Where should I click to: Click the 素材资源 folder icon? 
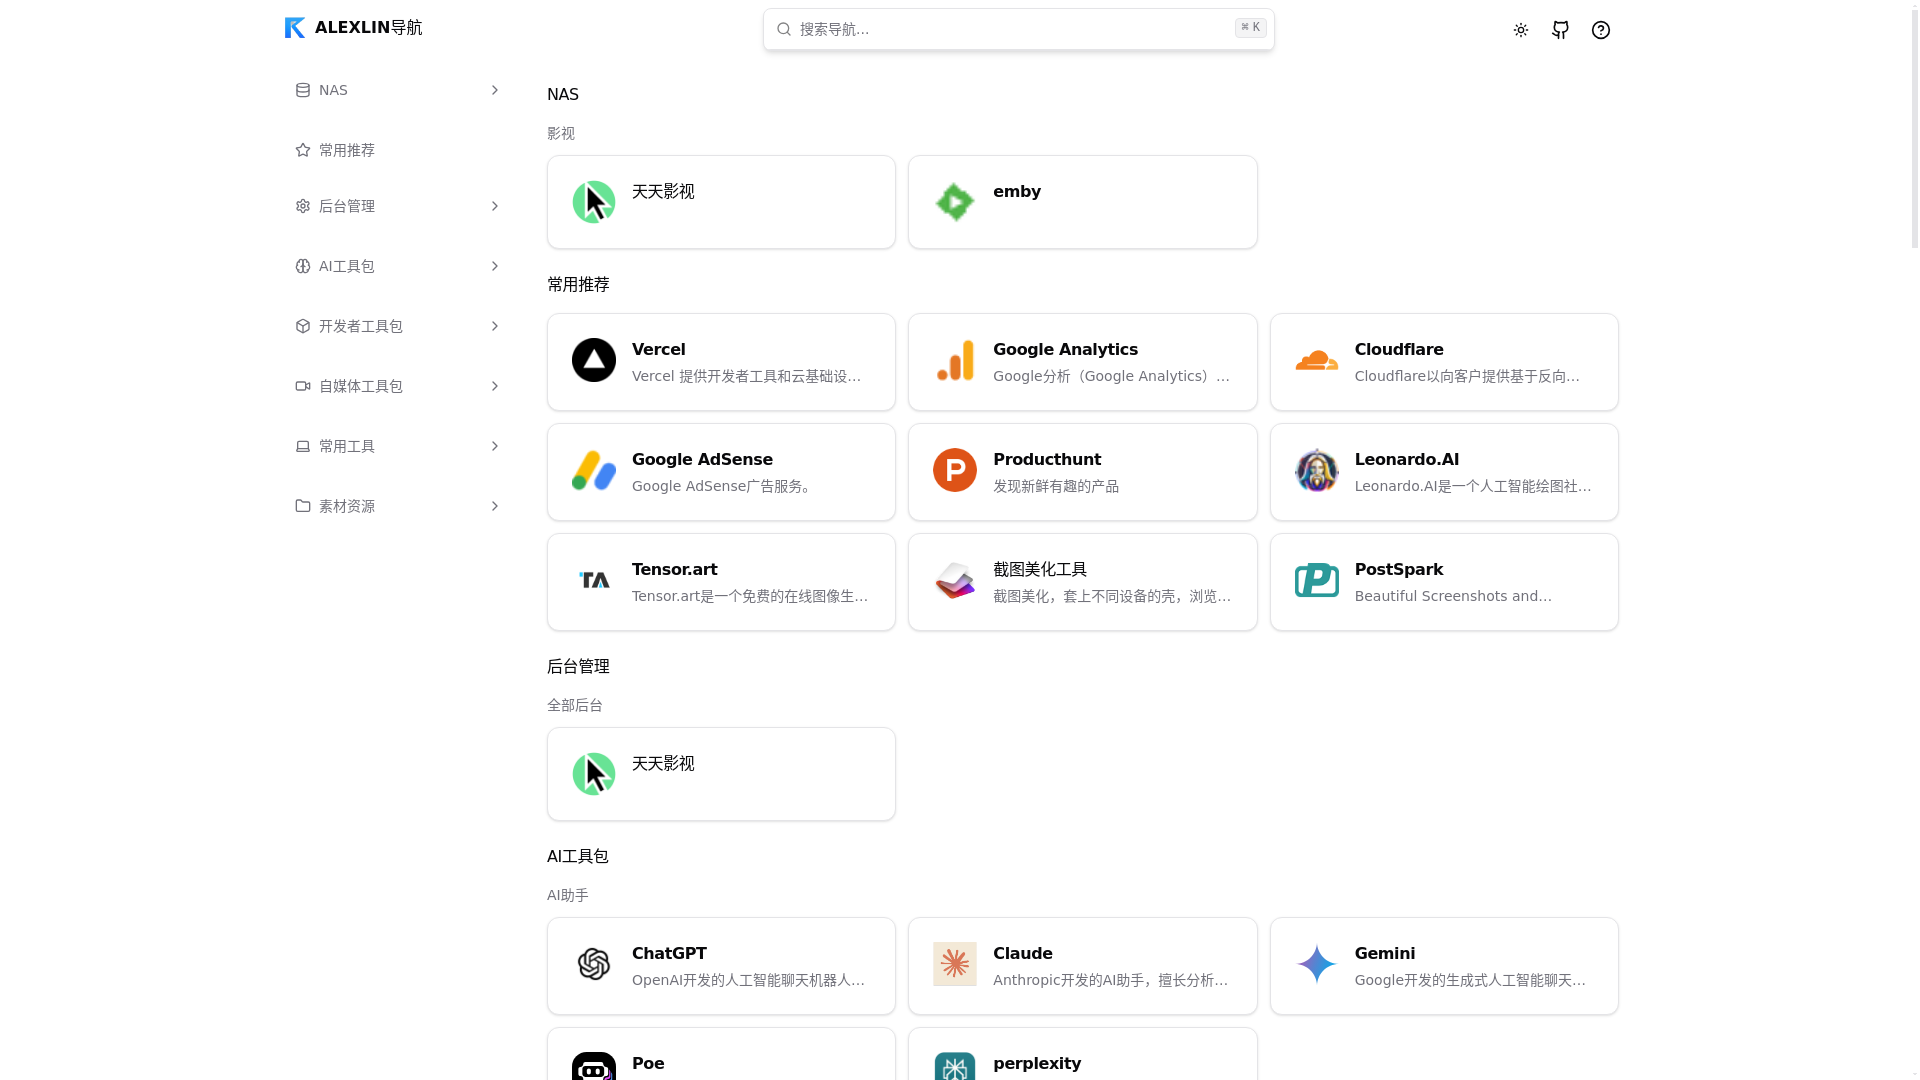[303, 506]
